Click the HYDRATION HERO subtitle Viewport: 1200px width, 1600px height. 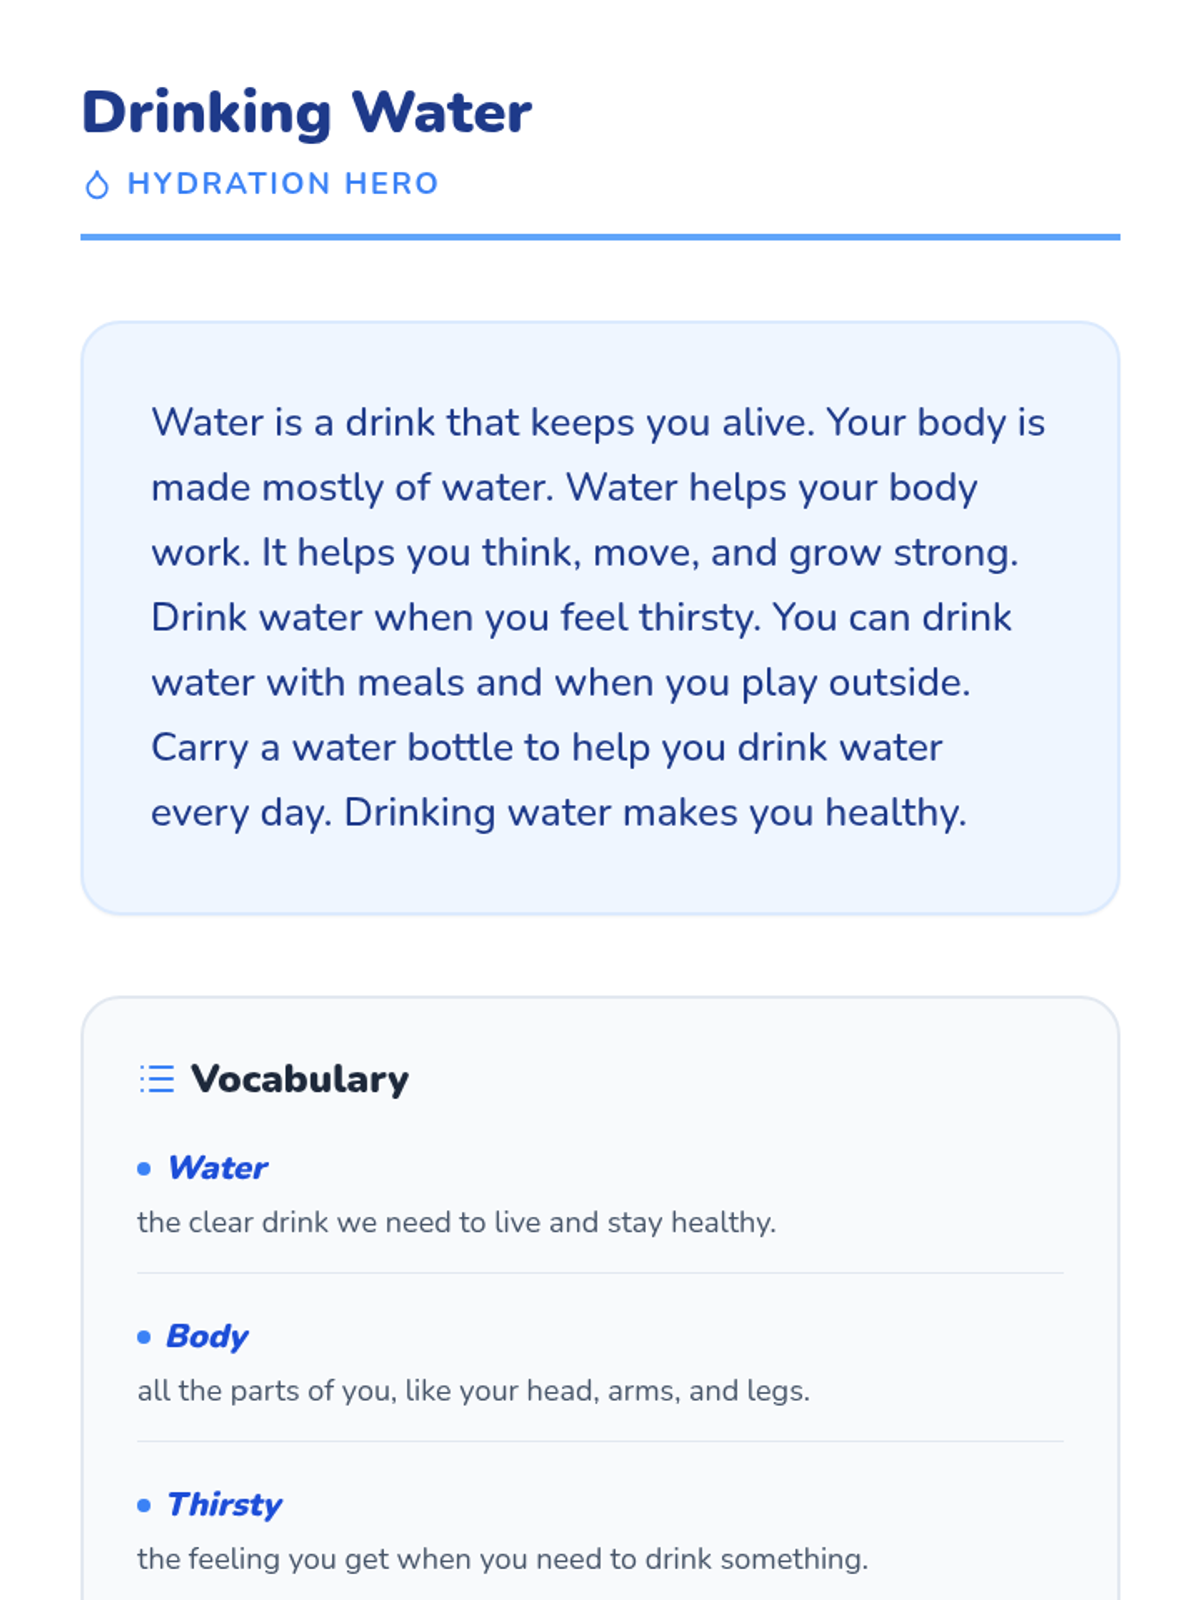point(283,184)
